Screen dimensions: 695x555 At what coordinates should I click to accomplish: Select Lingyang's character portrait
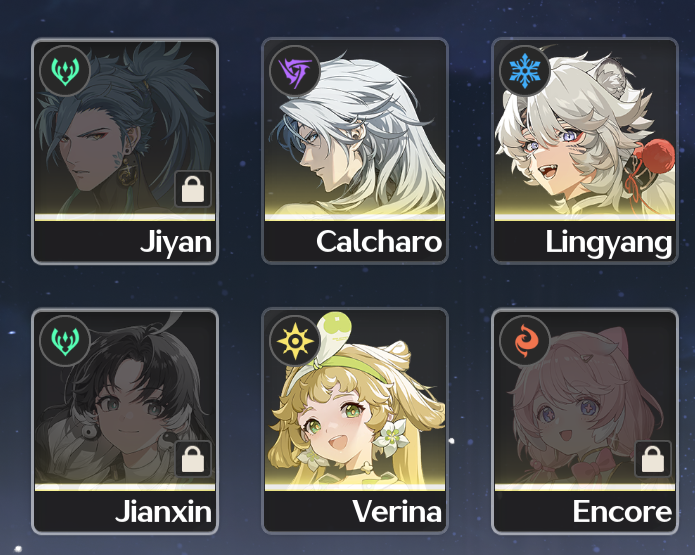tap(585, 129)
